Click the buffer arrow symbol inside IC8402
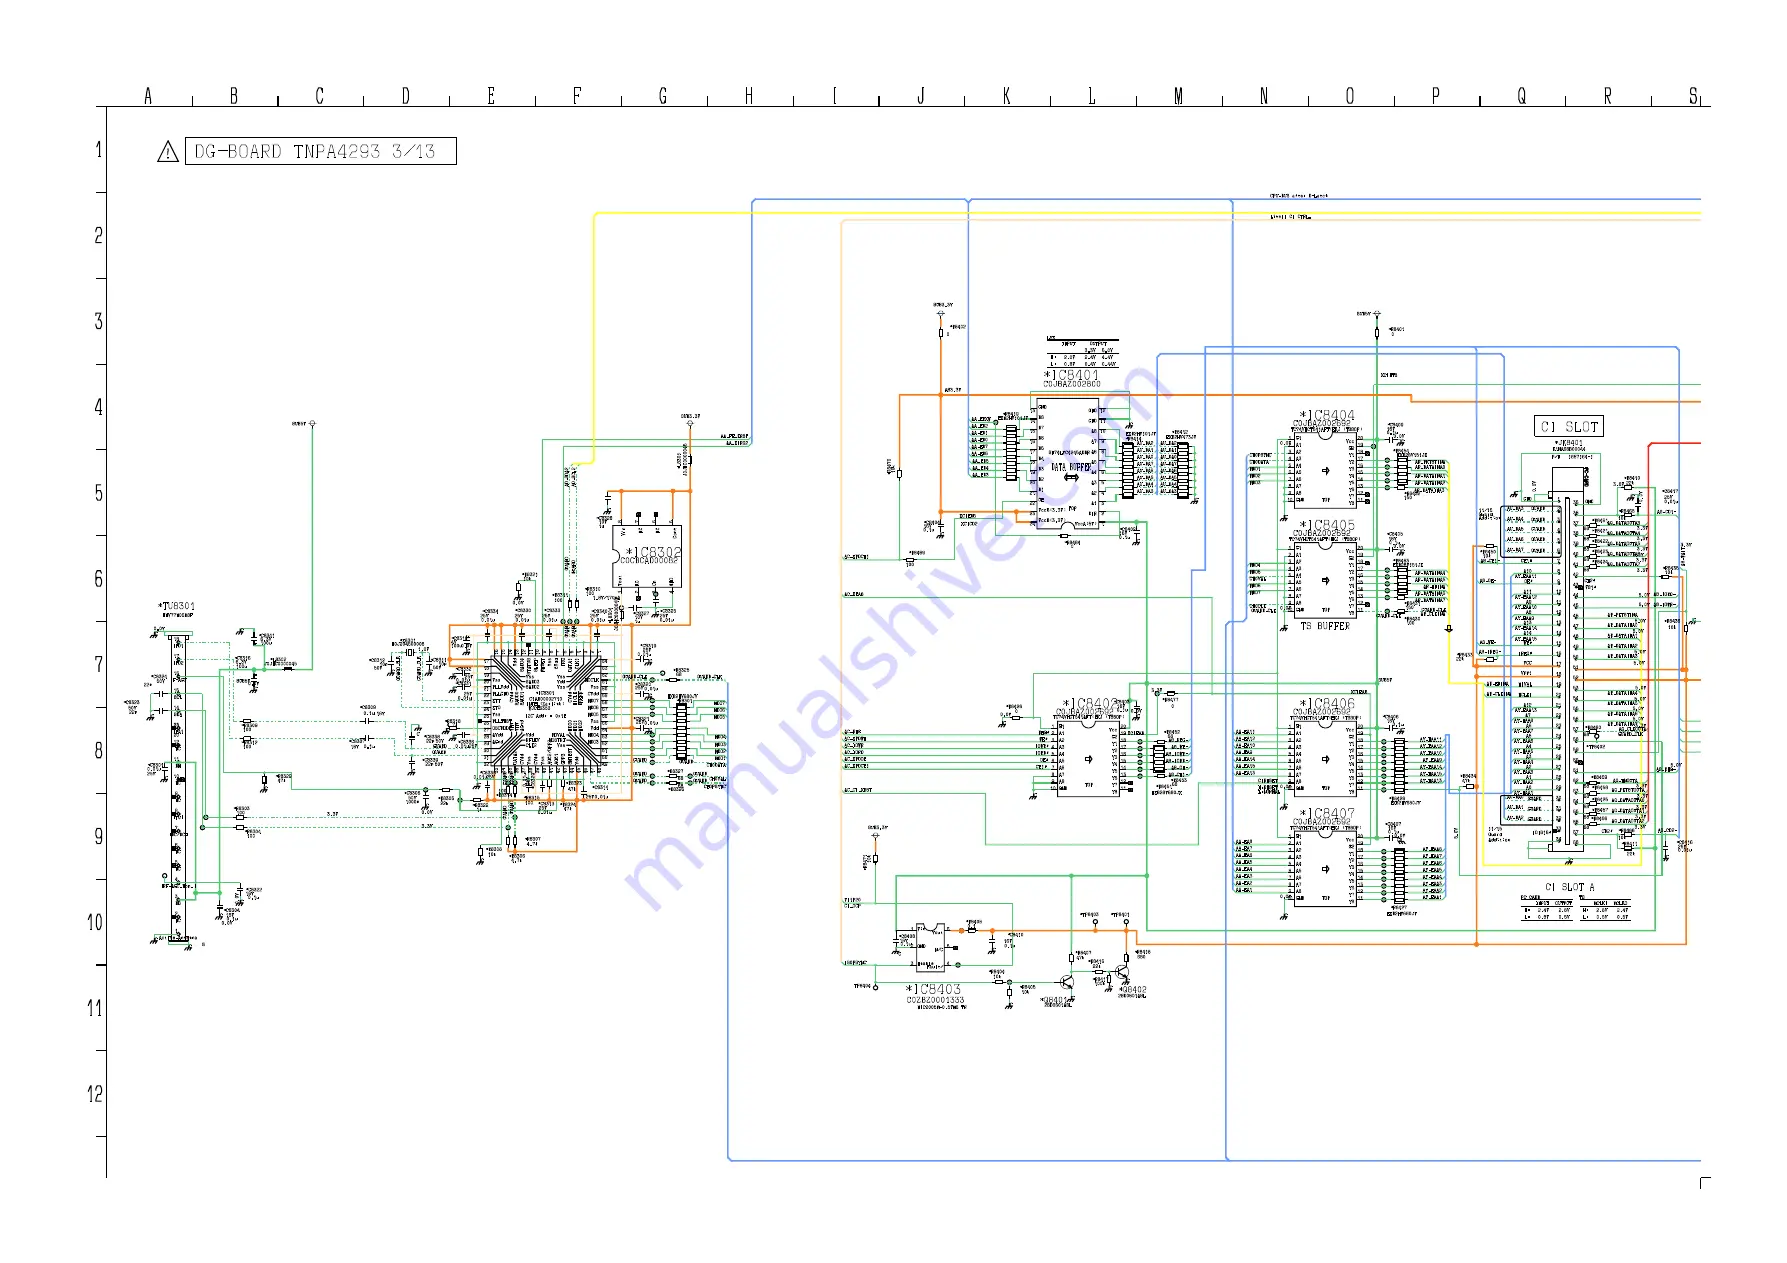The image size is (1787, 1263). 1089,759
